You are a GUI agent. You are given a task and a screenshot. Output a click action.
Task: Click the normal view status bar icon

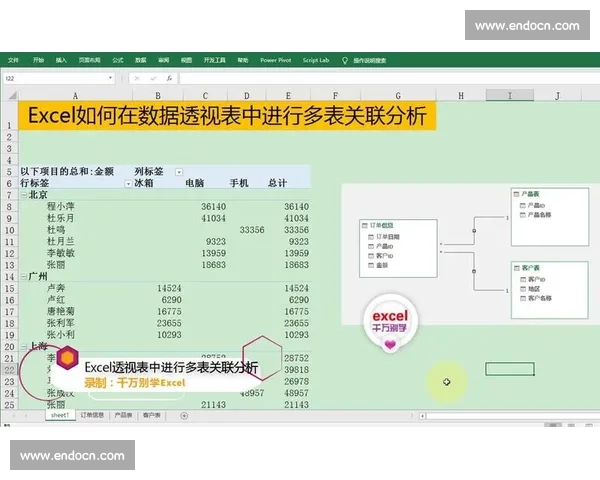pos(553,425)
